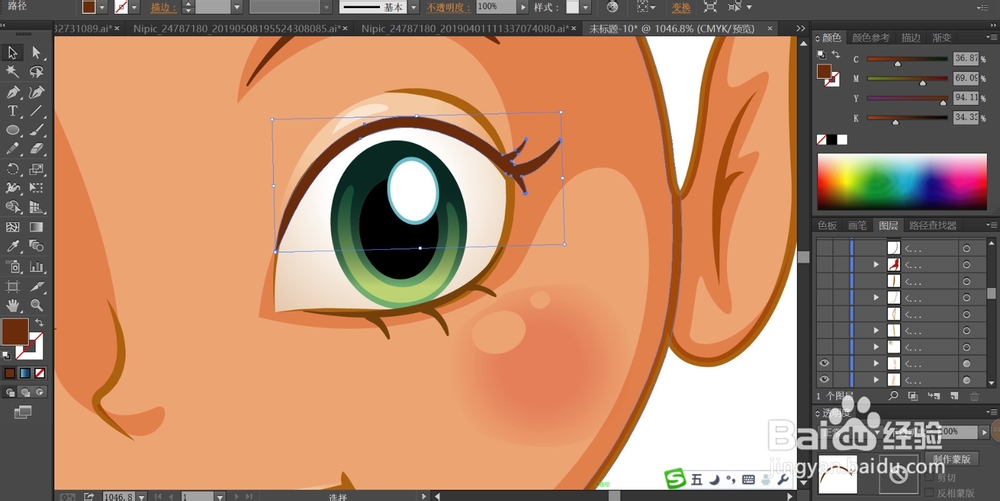This screenshot has height=501, width=1000.
Task: Select the Column Graph tool
Action: tap(36, 266)
